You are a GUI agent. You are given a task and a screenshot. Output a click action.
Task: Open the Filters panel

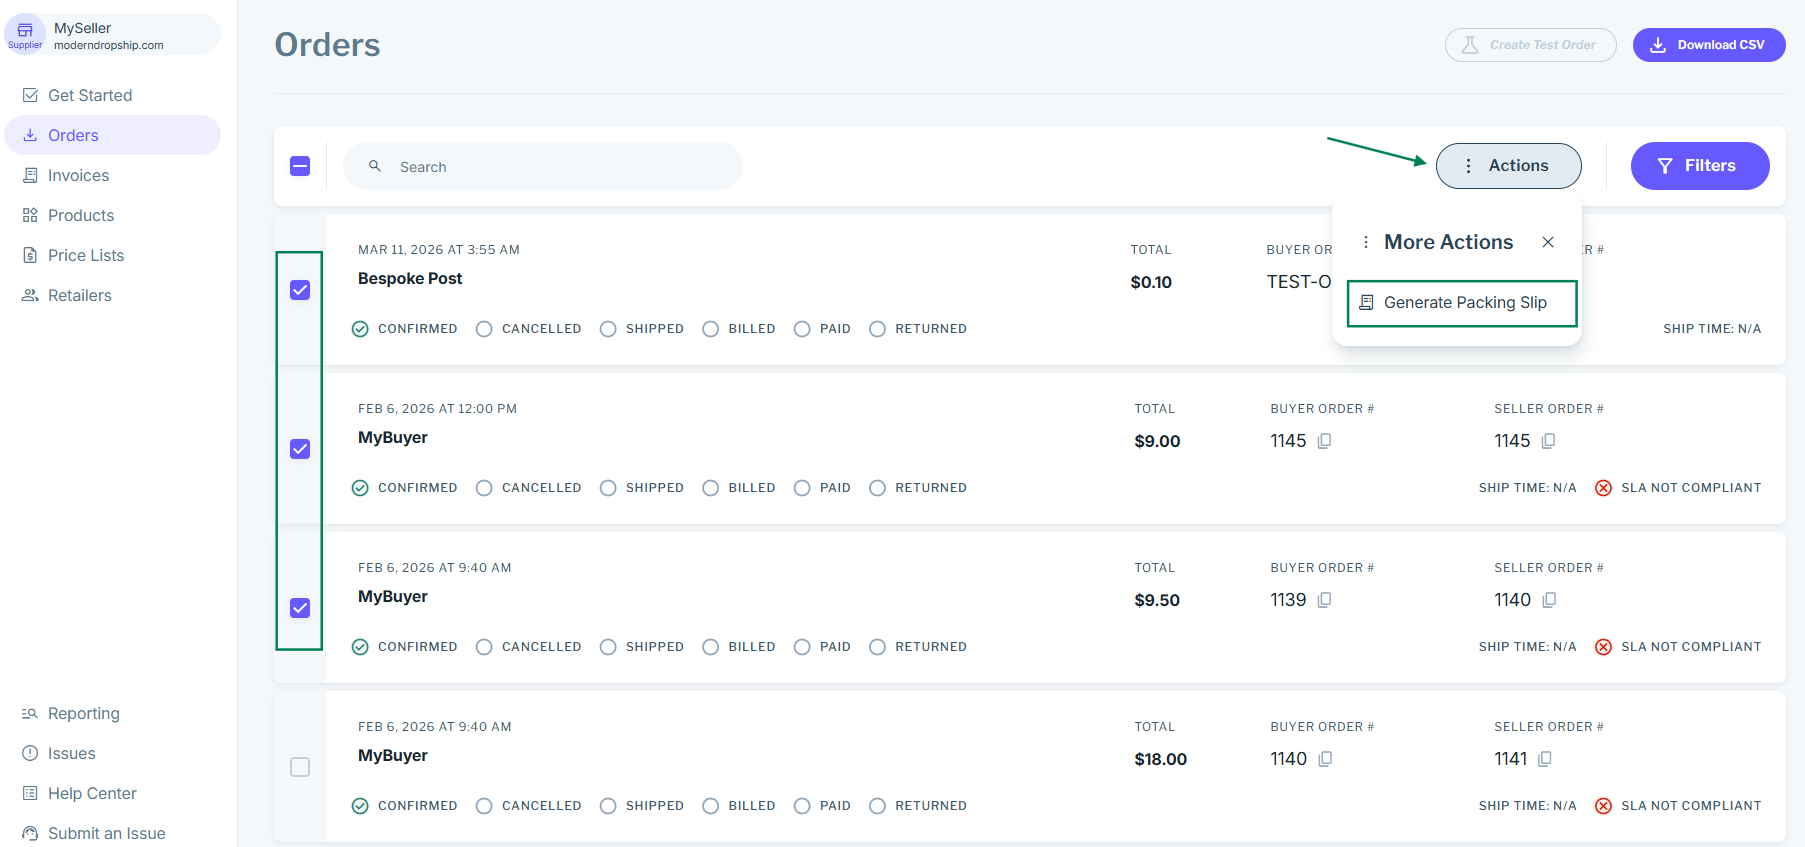[1699, 166]
